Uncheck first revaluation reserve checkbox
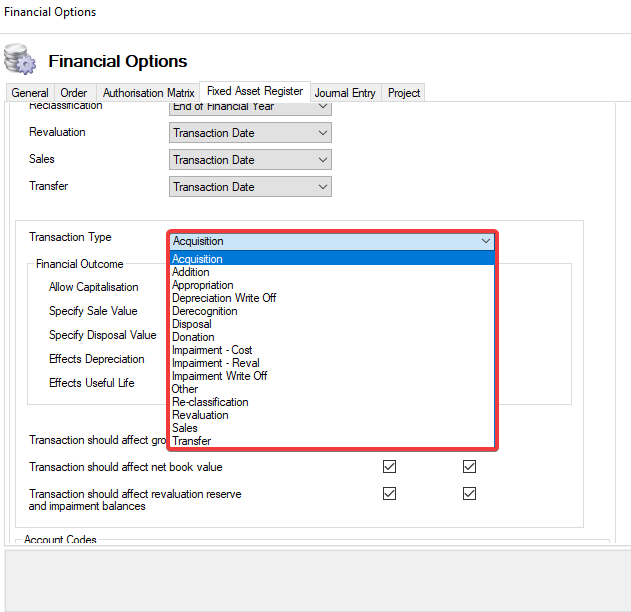Viewport: 631px width, 612px height. click(x=390, y=494)
